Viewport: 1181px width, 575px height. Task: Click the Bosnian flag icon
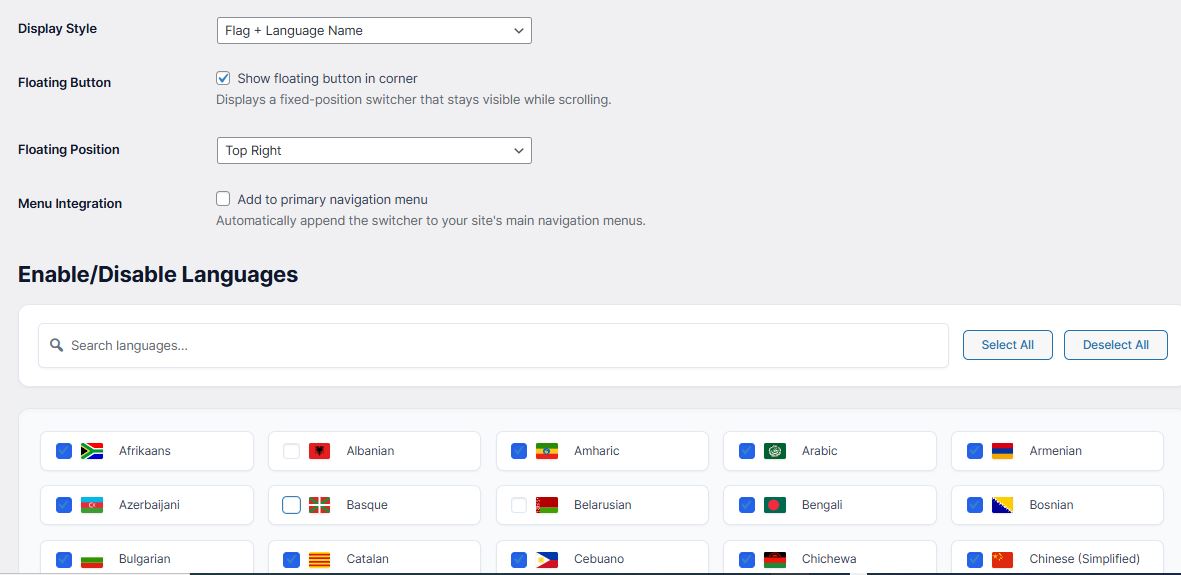coord(1002,505)
